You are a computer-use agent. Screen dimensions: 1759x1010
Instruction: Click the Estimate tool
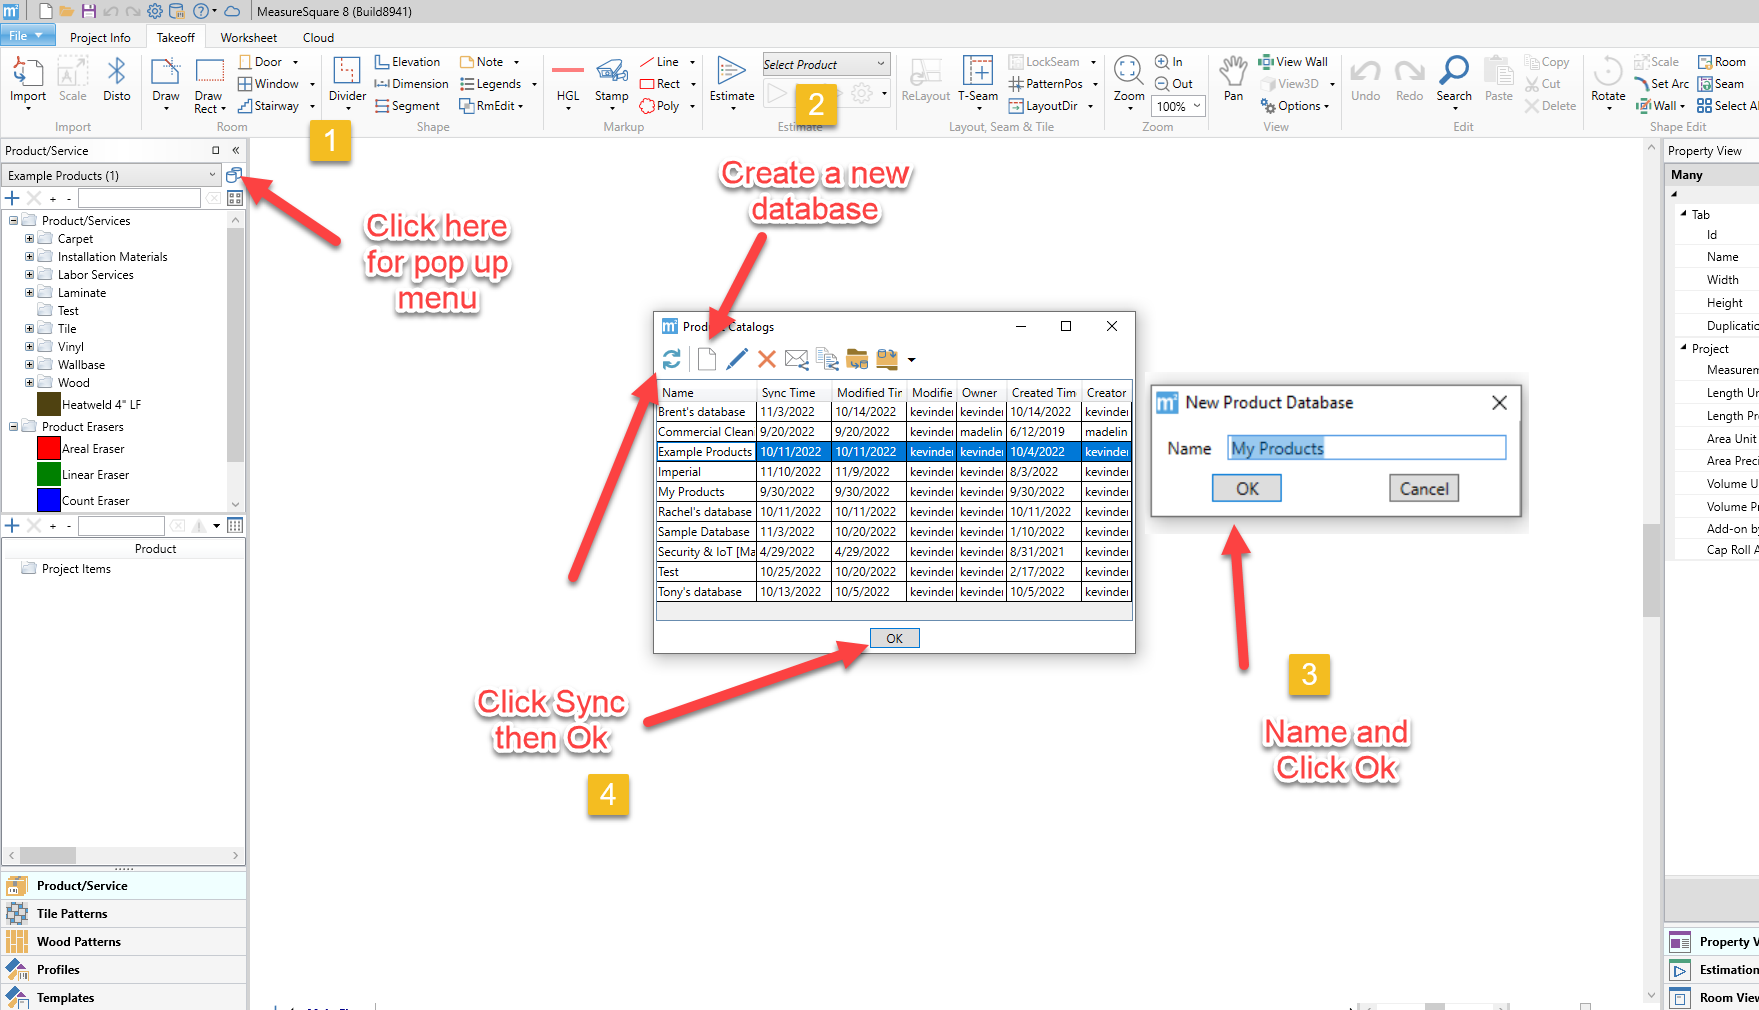pyautogui.click(x=732, y=82)
